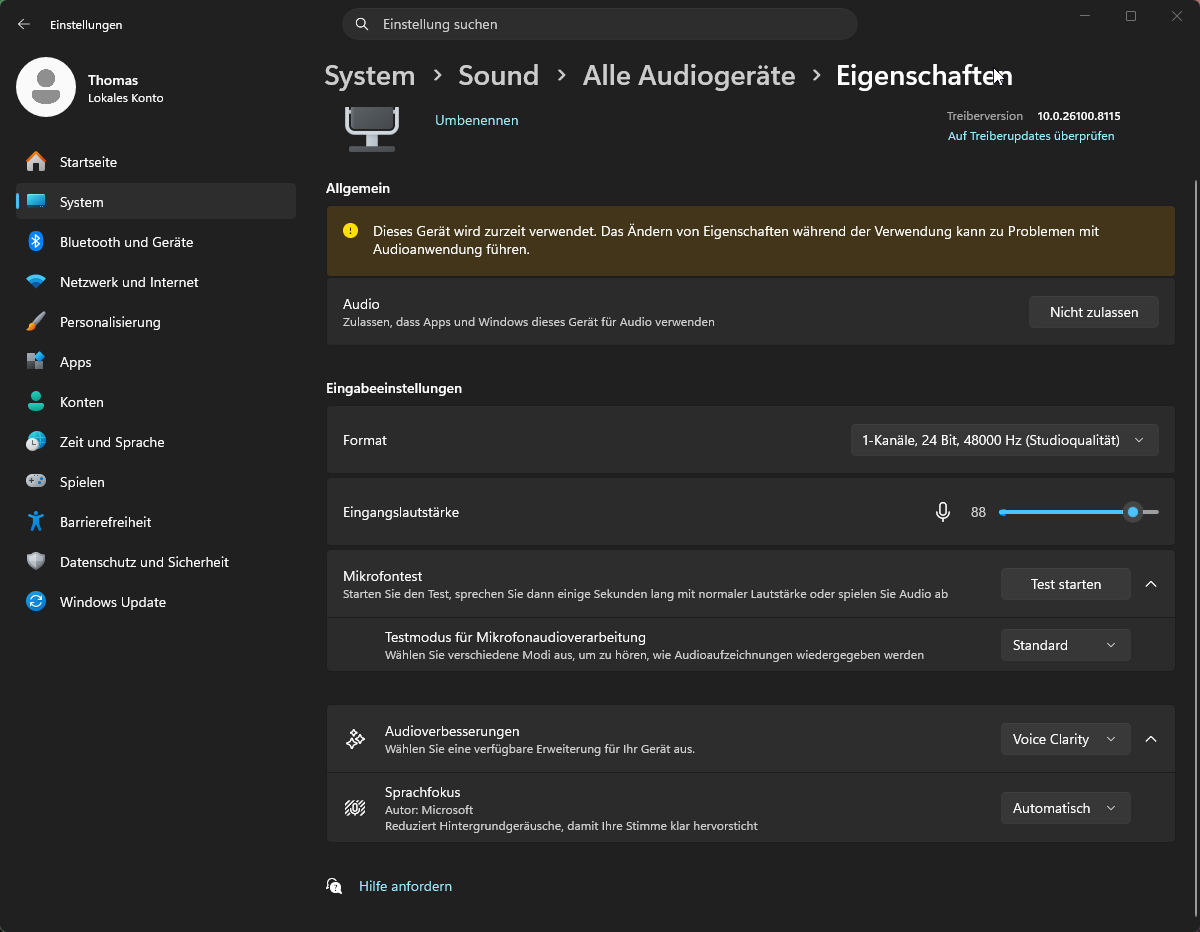Start the microphone test
This screenshot has height=932, width=1200.
[x=1065, y=584]
